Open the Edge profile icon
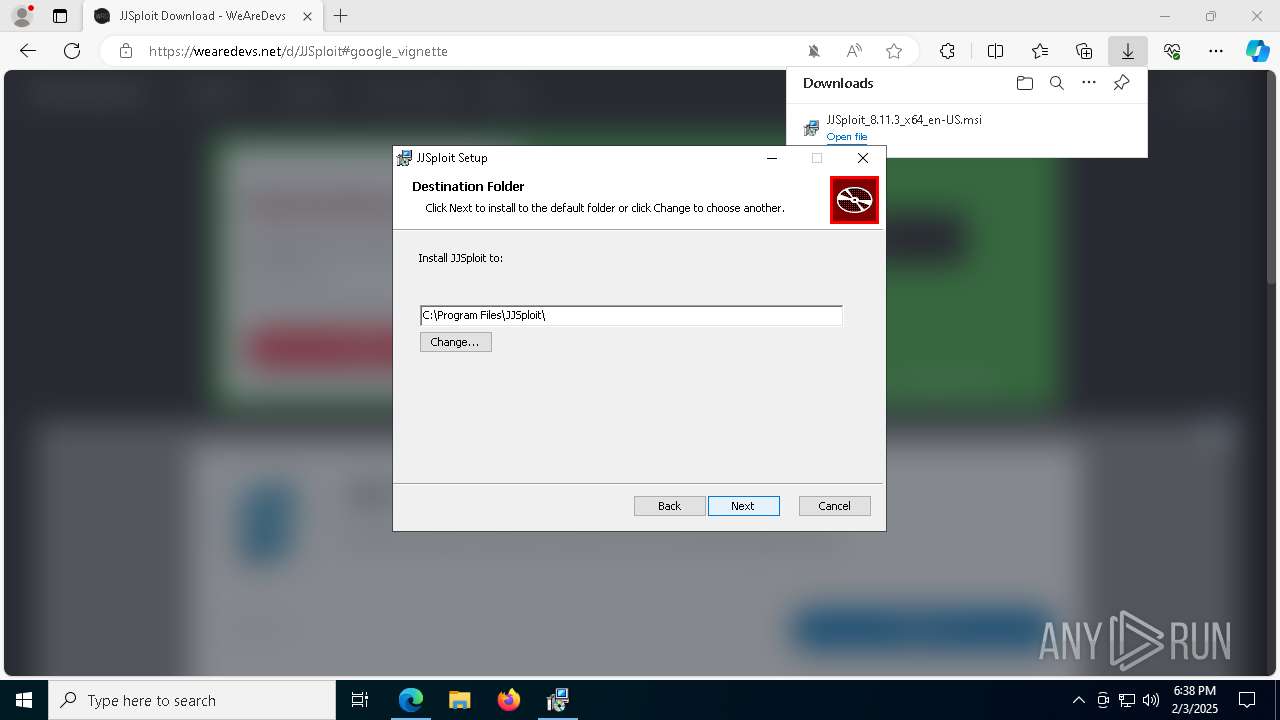Image resolution: width=1280 pixels, height=720 pixels. tap(22, 16)
